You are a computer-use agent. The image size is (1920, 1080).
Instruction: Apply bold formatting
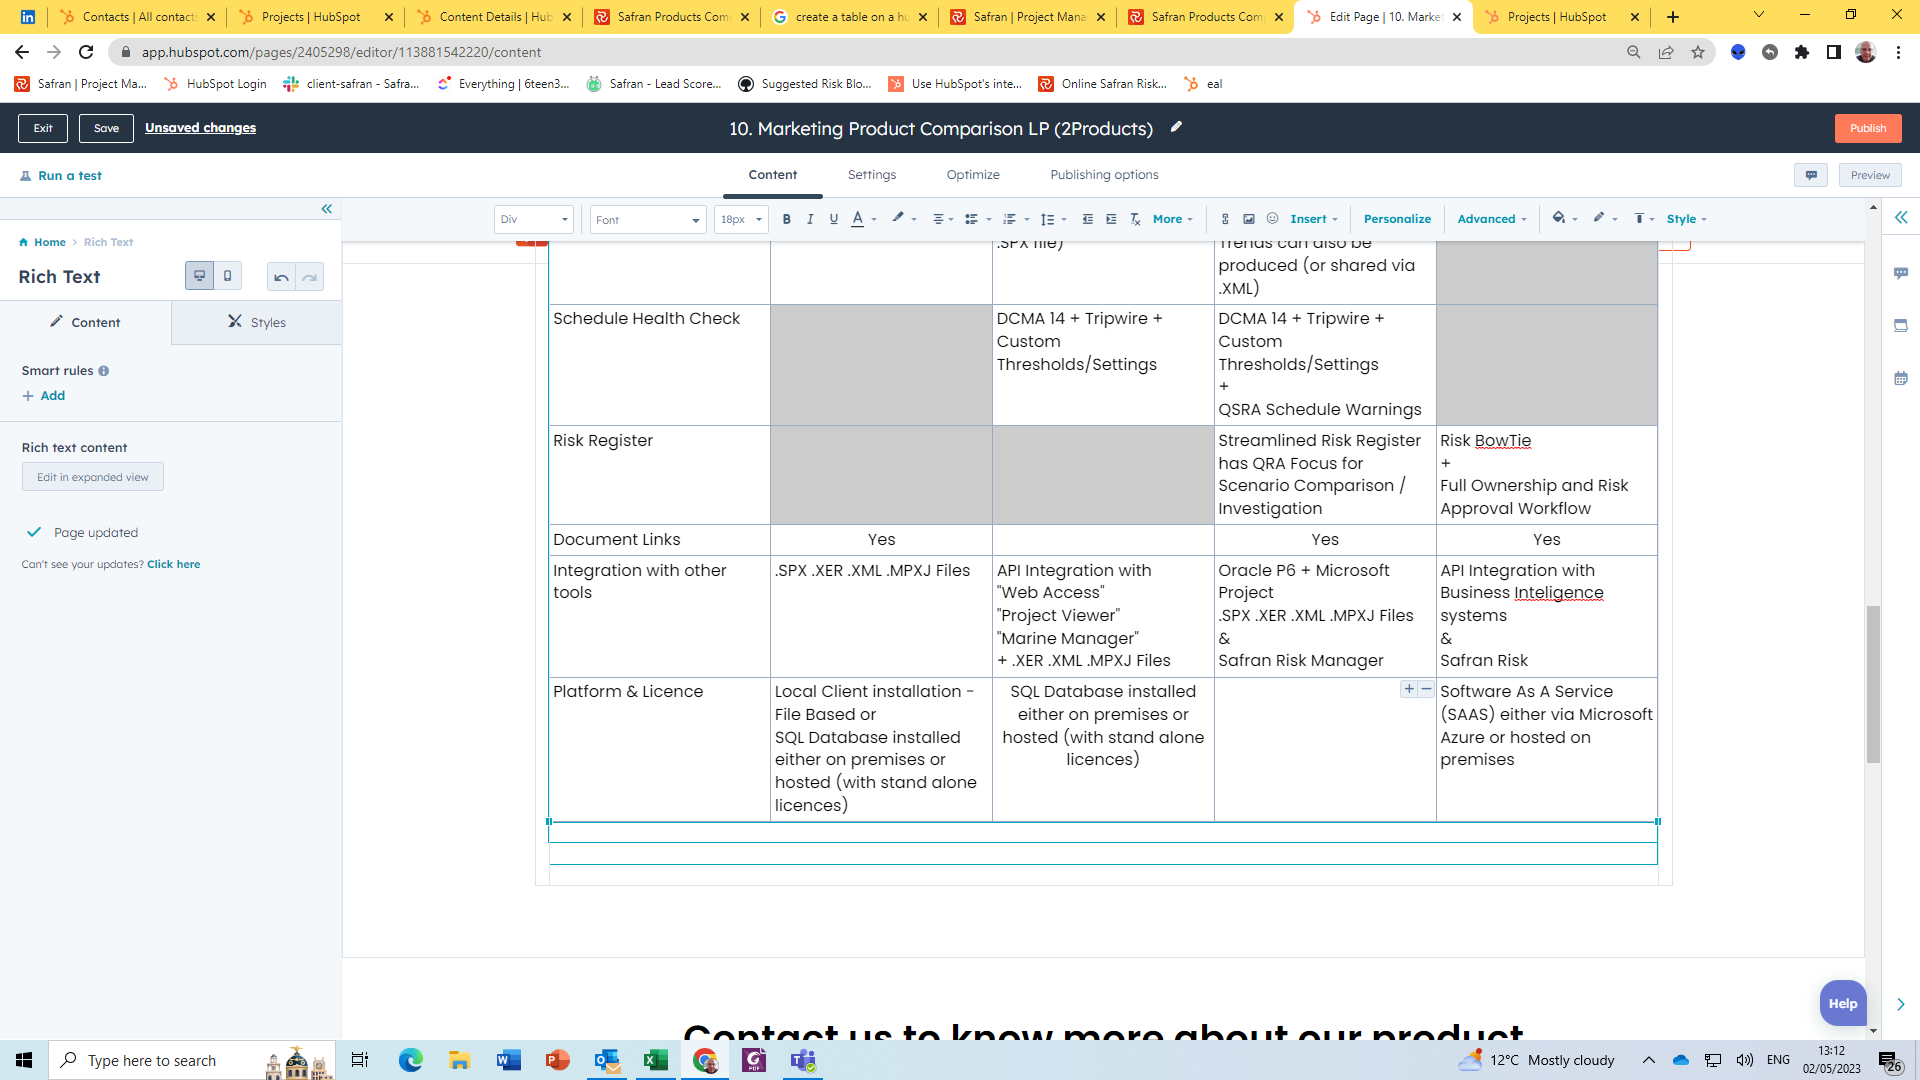coord(787,219)
